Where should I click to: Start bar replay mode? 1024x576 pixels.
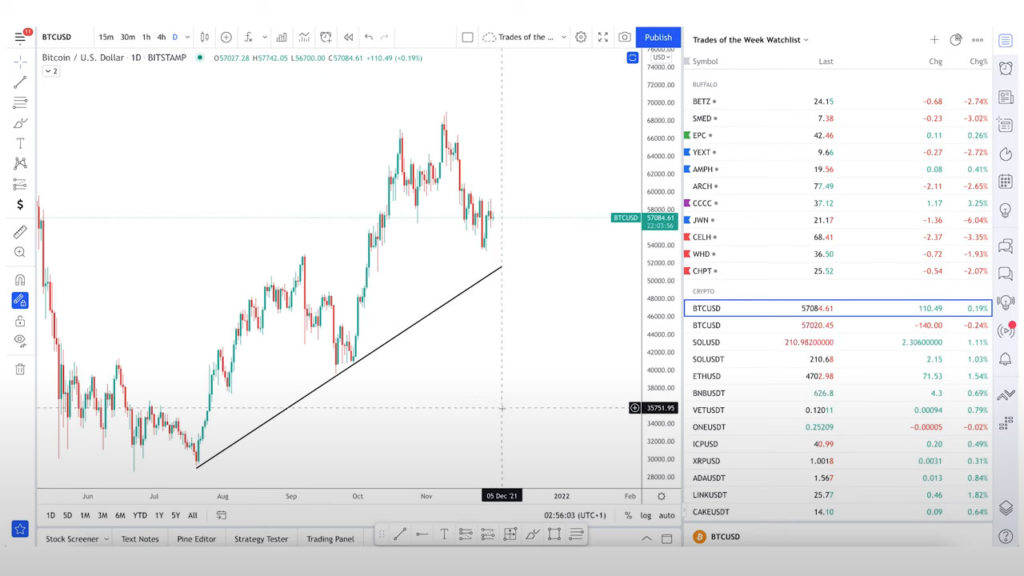349,37
